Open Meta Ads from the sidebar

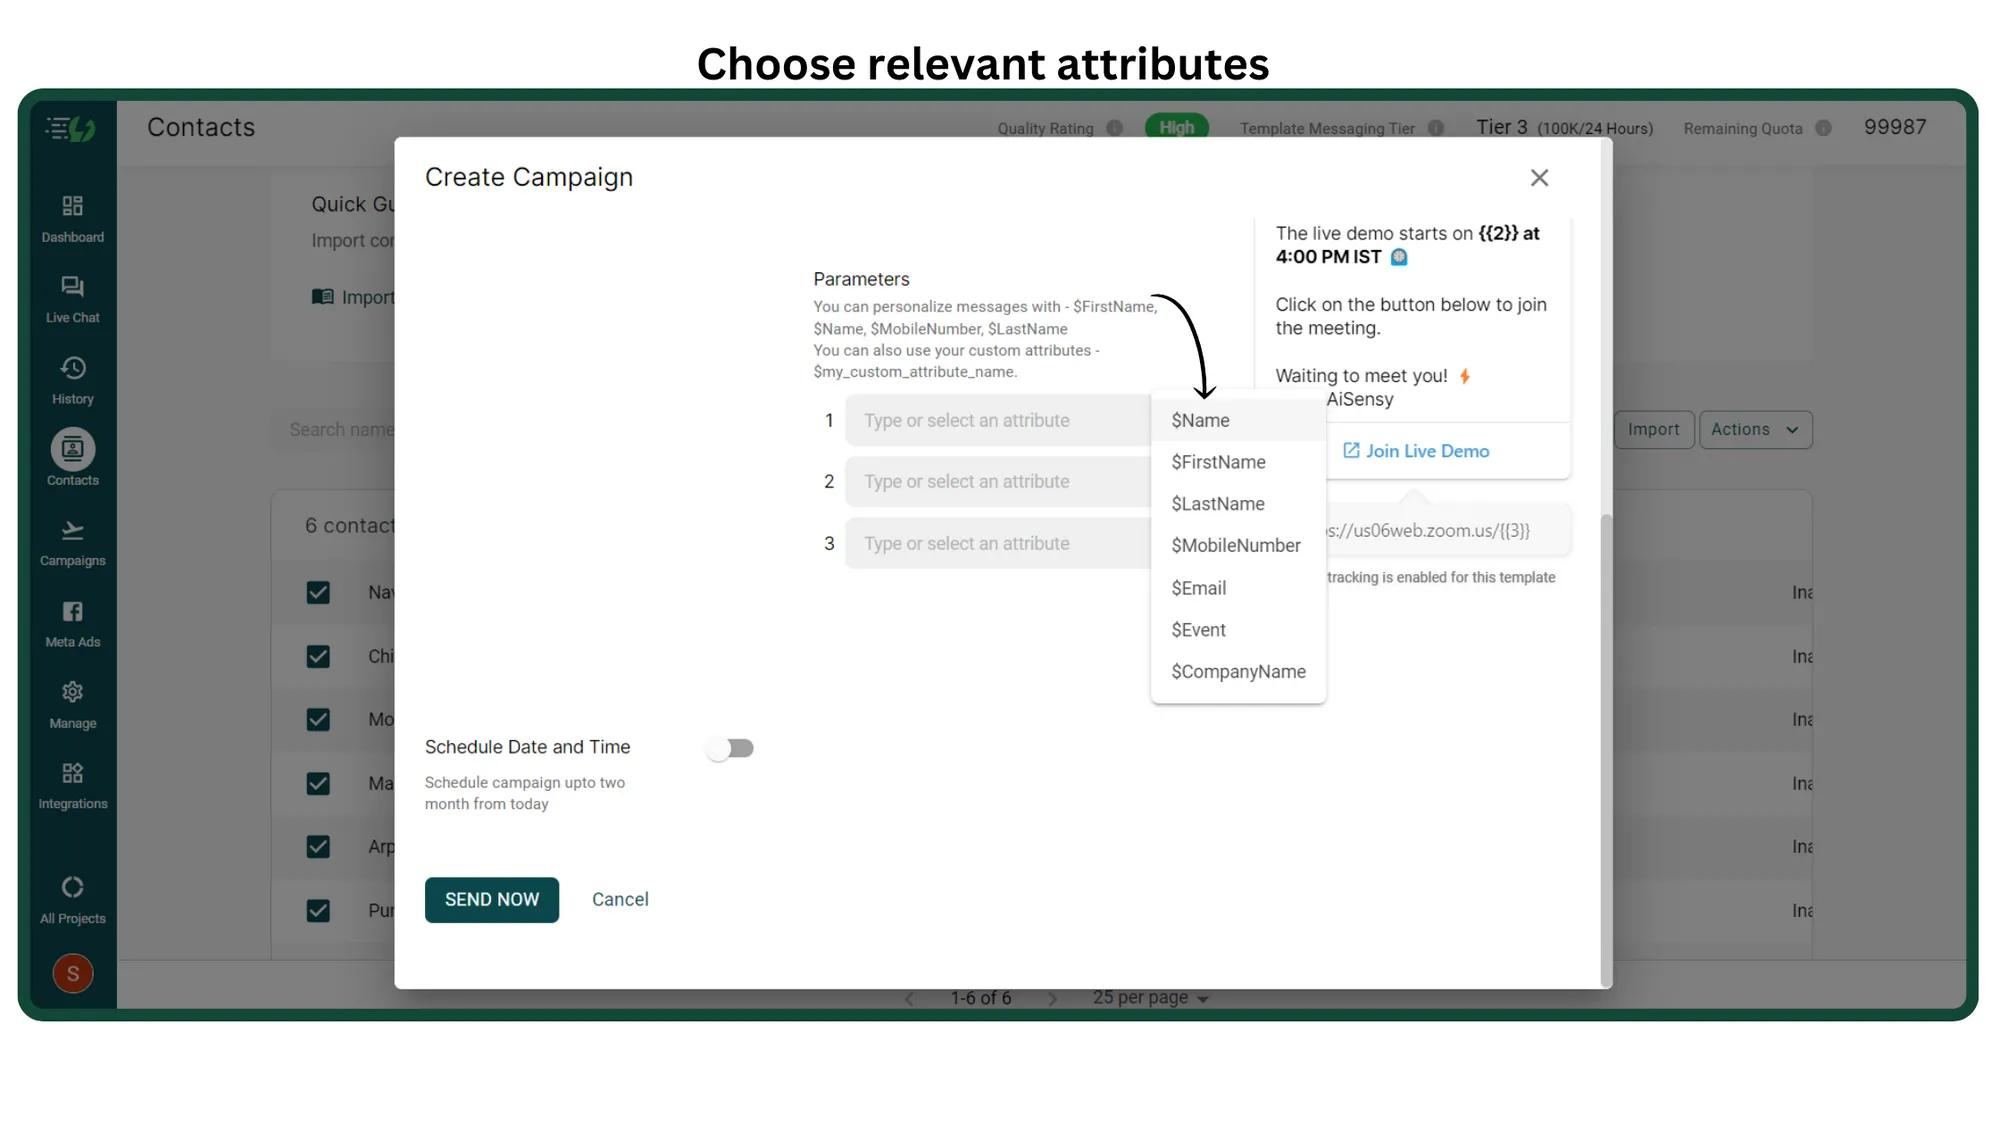pyautogui.click(x=72, y=620)
